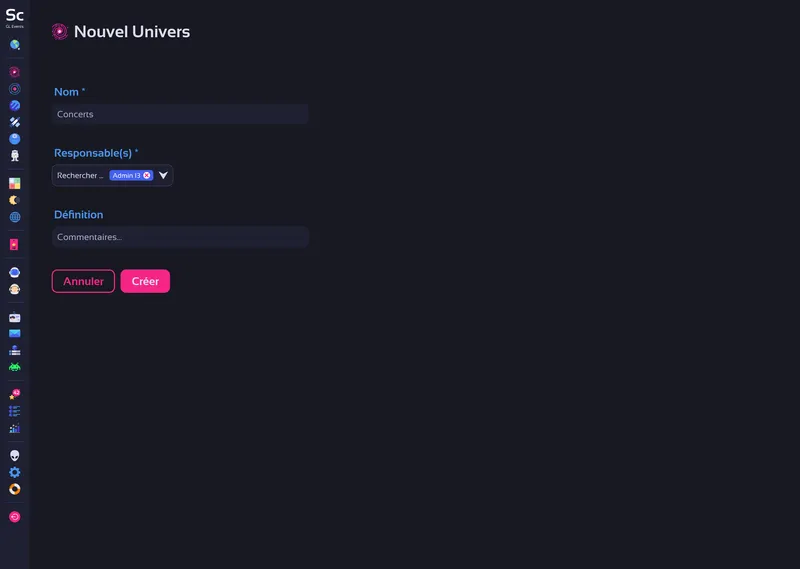Viewport: 800px width, 569px height.
Task: Click the astronaut icon in sidebar
Action: point(15,156)
